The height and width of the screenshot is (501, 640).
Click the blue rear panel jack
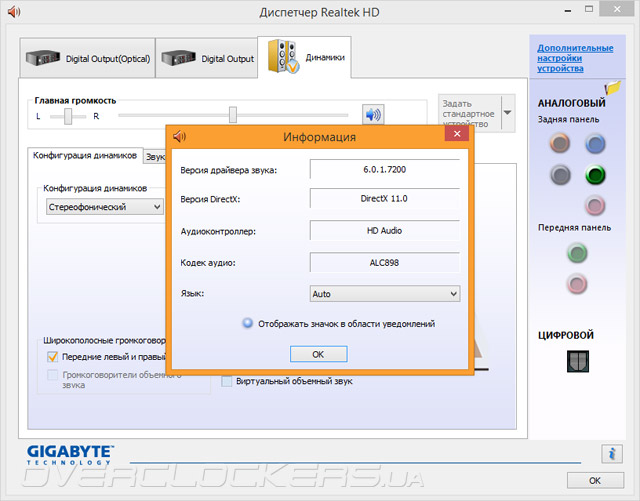point(595,143)
